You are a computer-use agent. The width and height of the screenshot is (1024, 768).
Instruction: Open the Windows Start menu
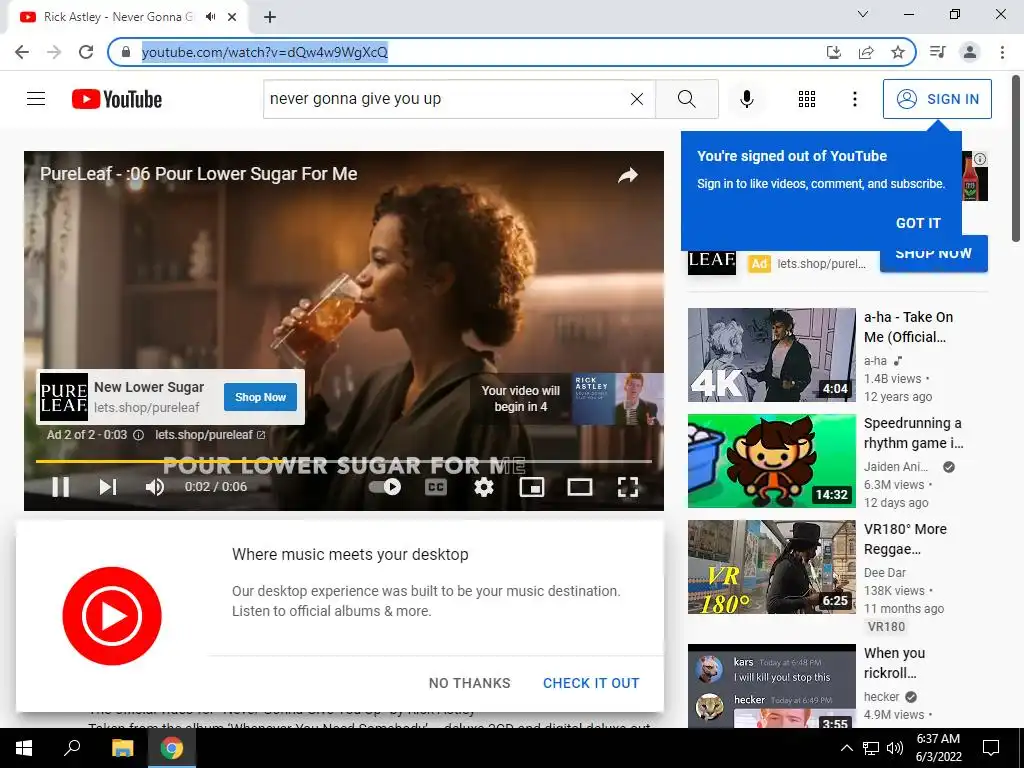[x=24, y=748]
